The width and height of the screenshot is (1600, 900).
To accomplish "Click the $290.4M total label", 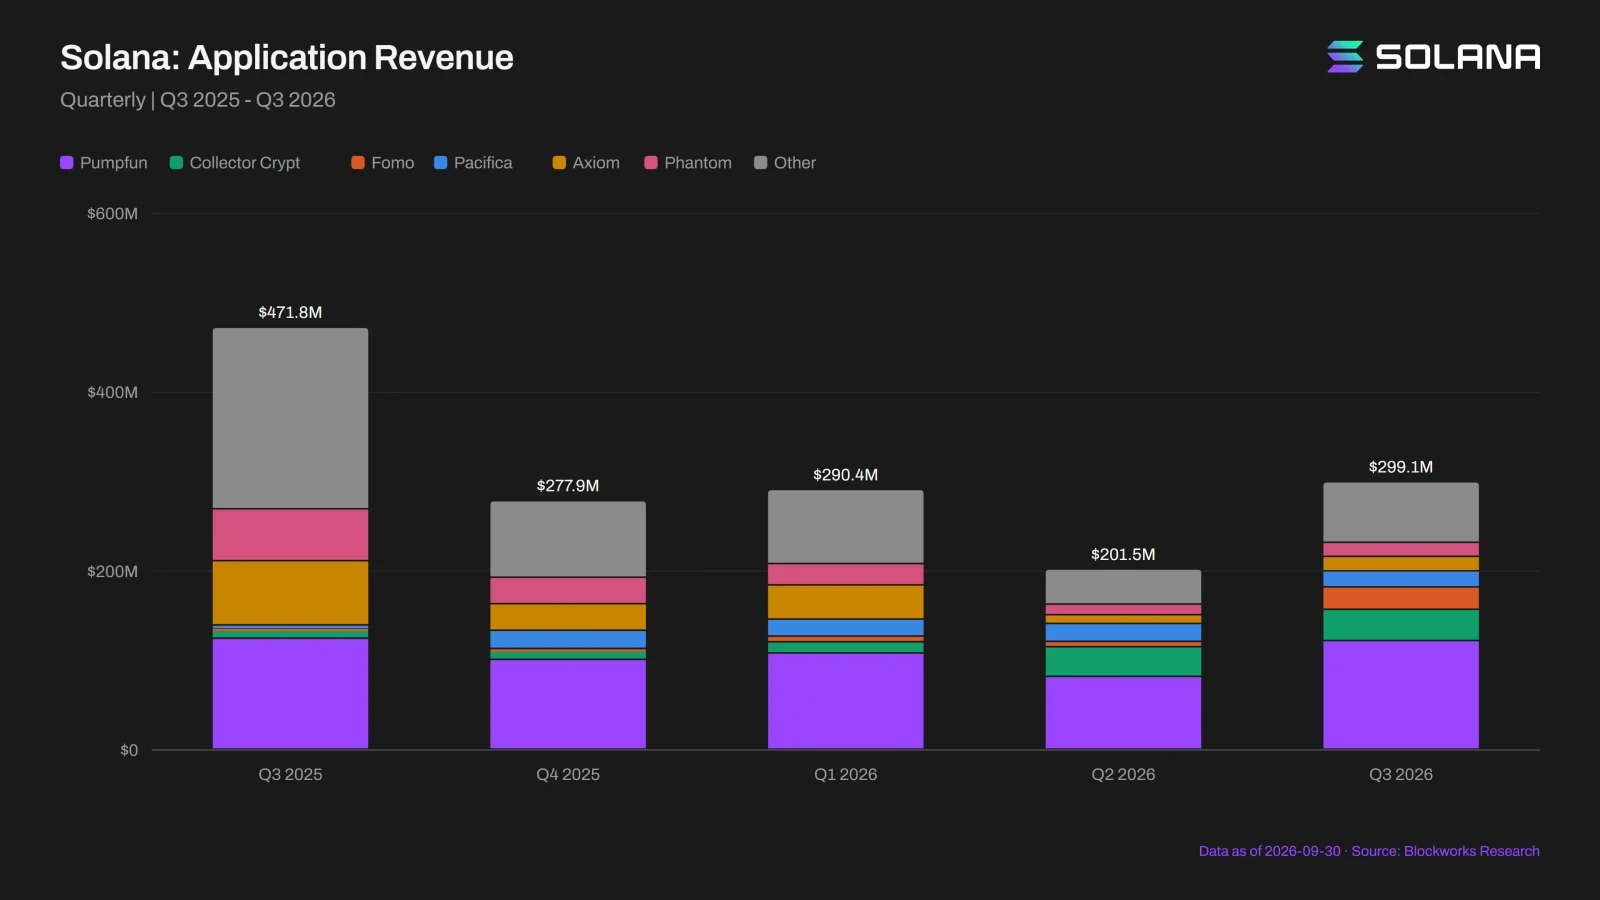I will [846, 475].
